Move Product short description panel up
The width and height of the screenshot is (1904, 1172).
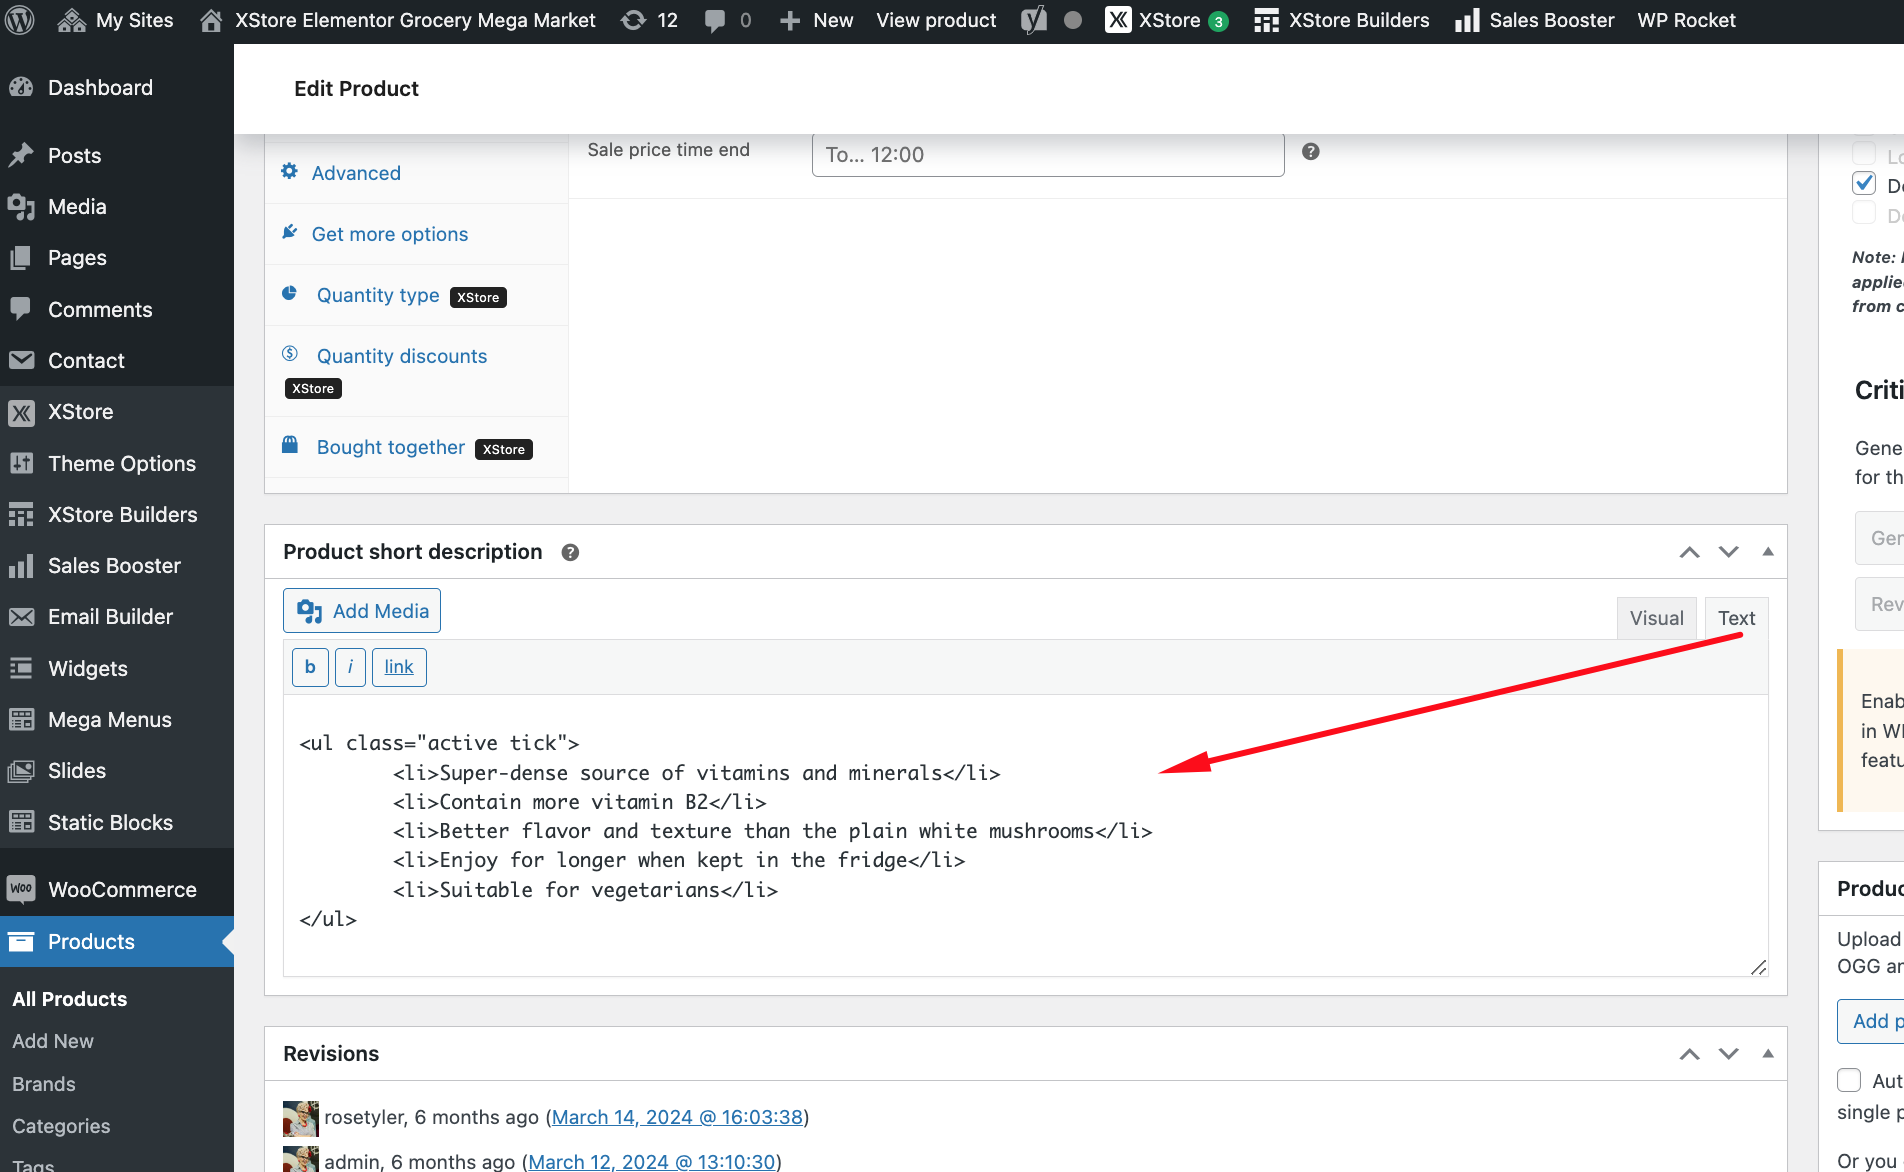coord(1690,552)
